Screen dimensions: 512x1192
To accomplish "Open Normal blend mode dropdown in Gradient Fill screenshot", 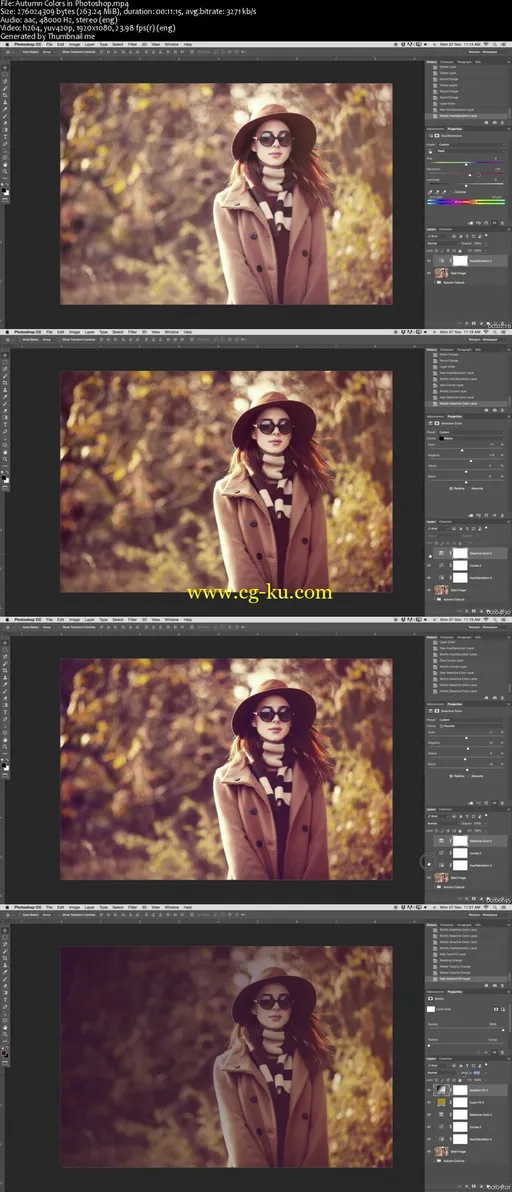I will pos(443,1073).
